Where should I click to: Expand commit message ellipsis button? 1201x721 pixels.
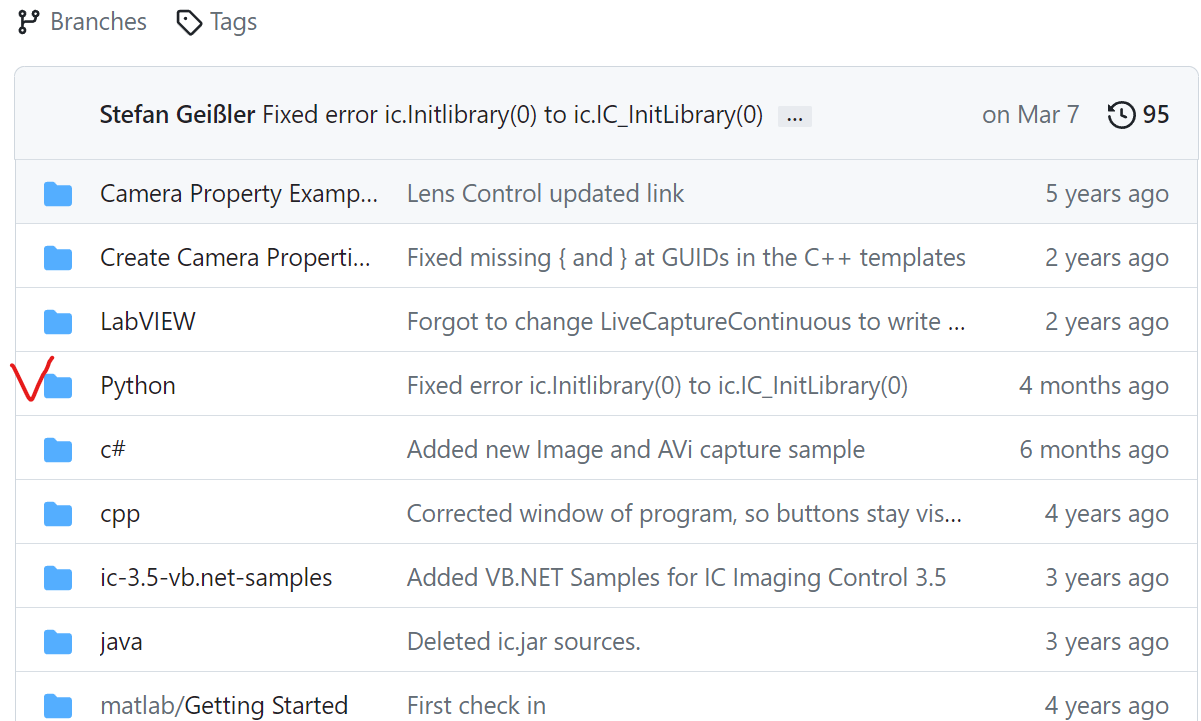[x=795, y=116]
